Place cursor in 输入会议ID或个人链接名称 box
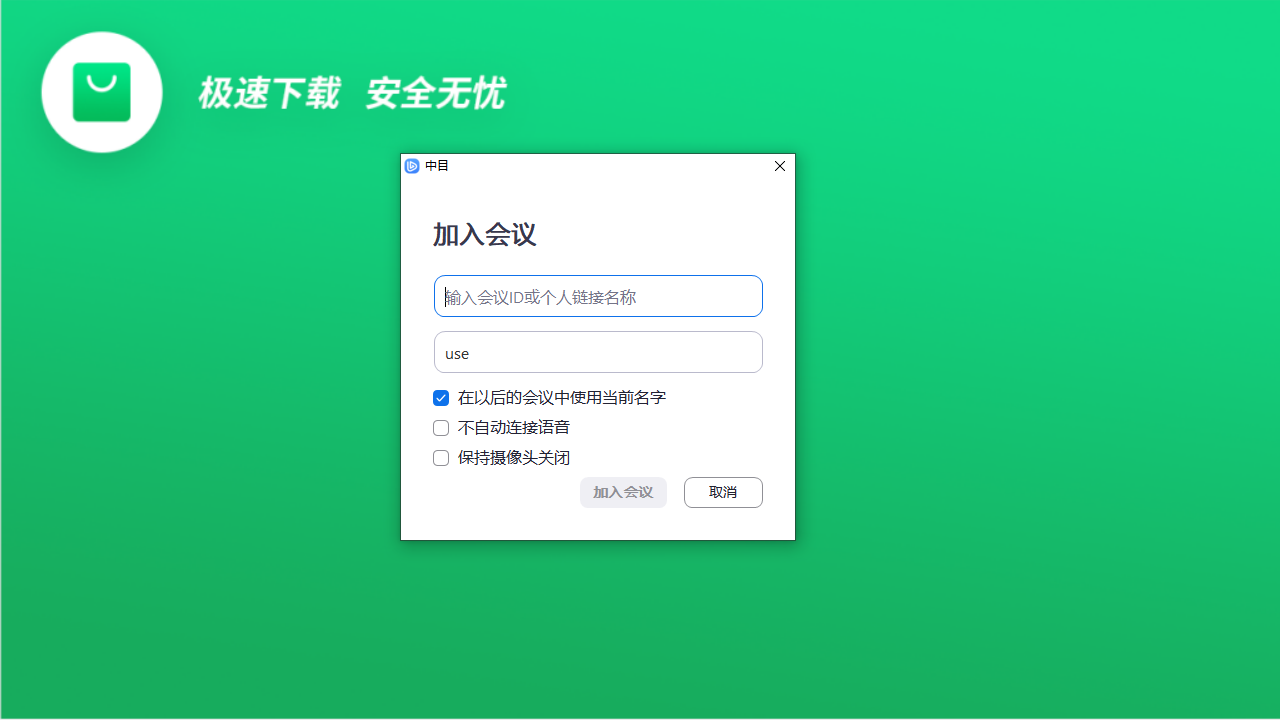Screen dimensions: 1280x720 tap(598, 296)
